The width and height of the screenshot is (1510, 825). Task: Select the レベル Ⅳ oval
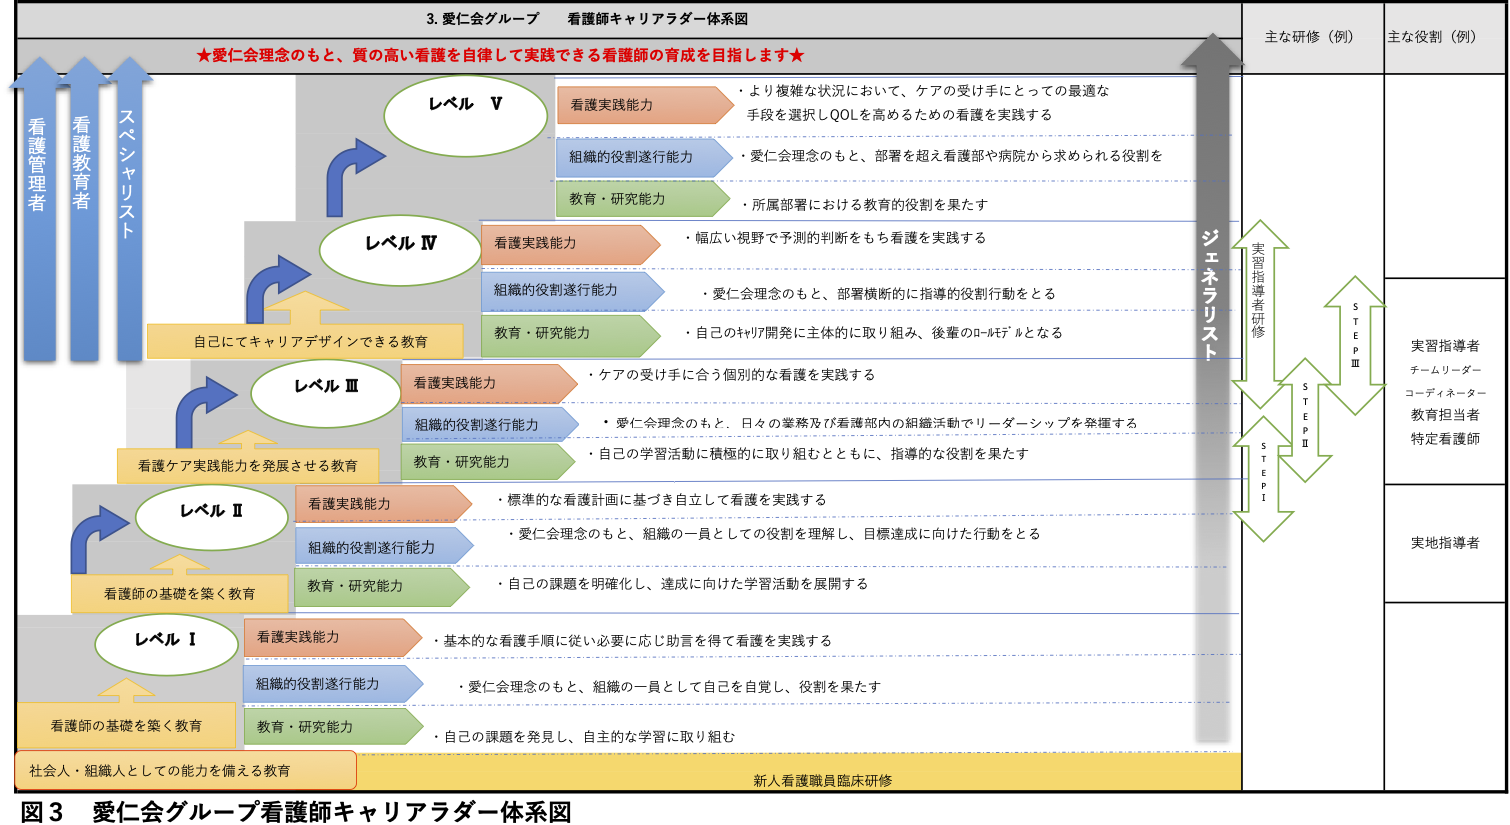tap(400, 250)
